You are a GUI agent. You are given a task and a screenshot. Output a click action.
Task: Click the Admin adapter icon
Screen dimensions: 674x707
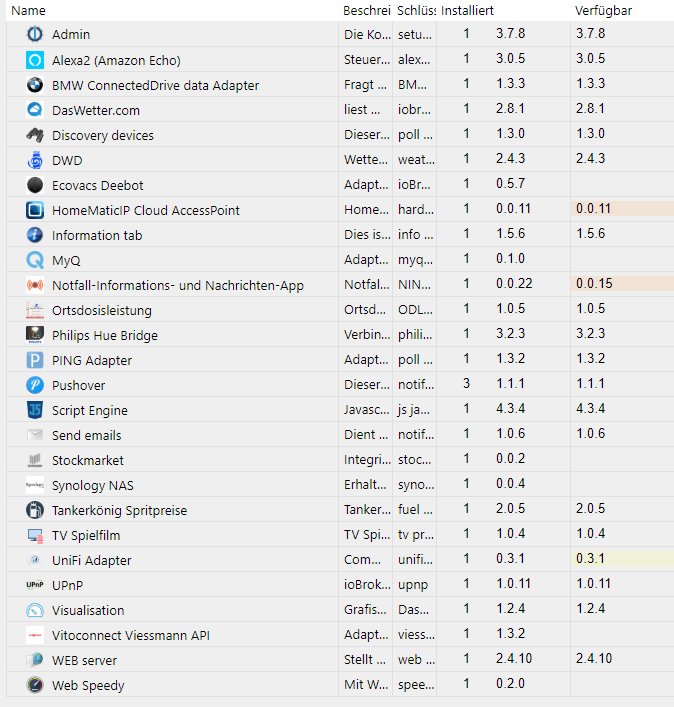coord(35,34)
